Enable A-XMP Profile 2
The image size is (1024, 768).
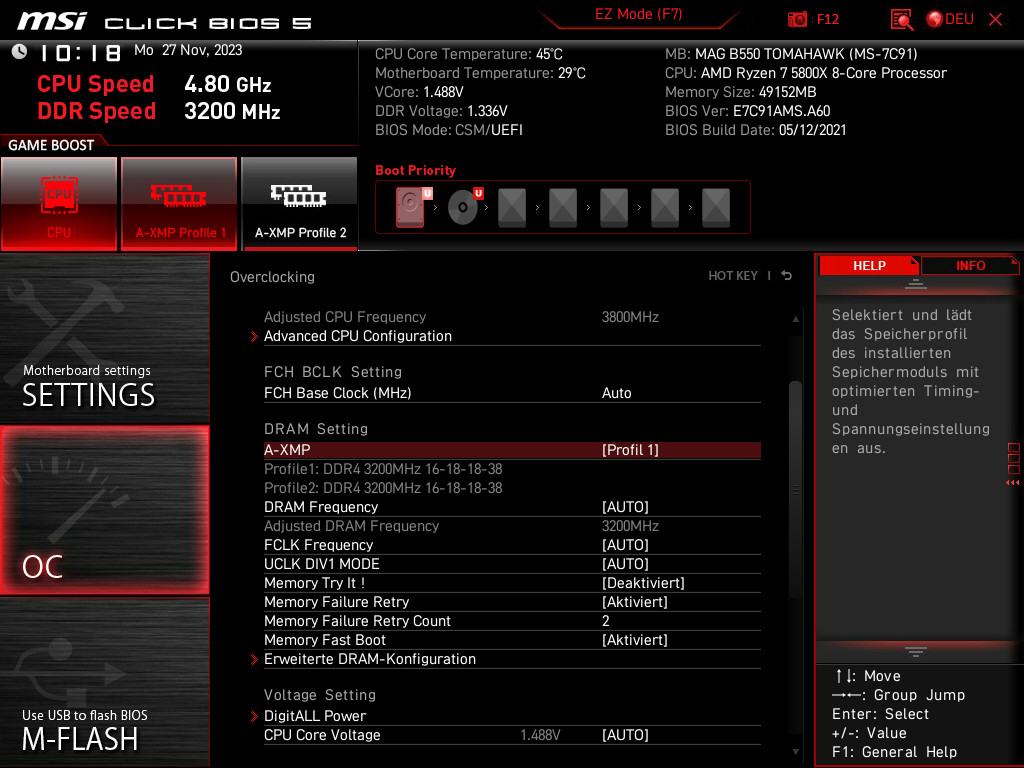click(300, 204)
